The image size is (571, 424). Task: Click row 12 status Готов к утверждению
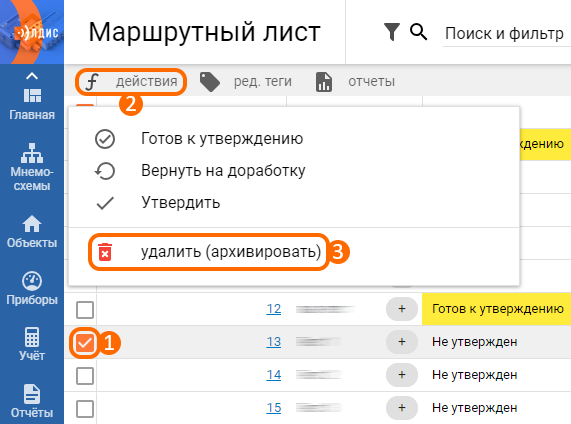[x=497, y=309]
